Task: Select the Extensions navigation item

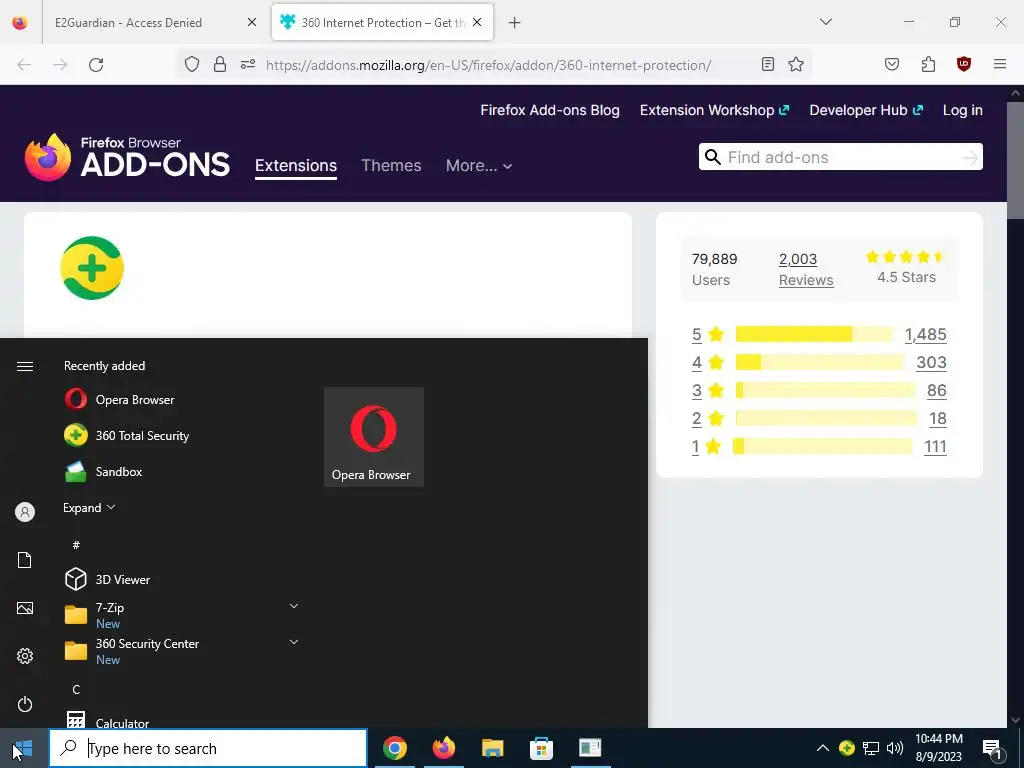Action: point(296,165)
